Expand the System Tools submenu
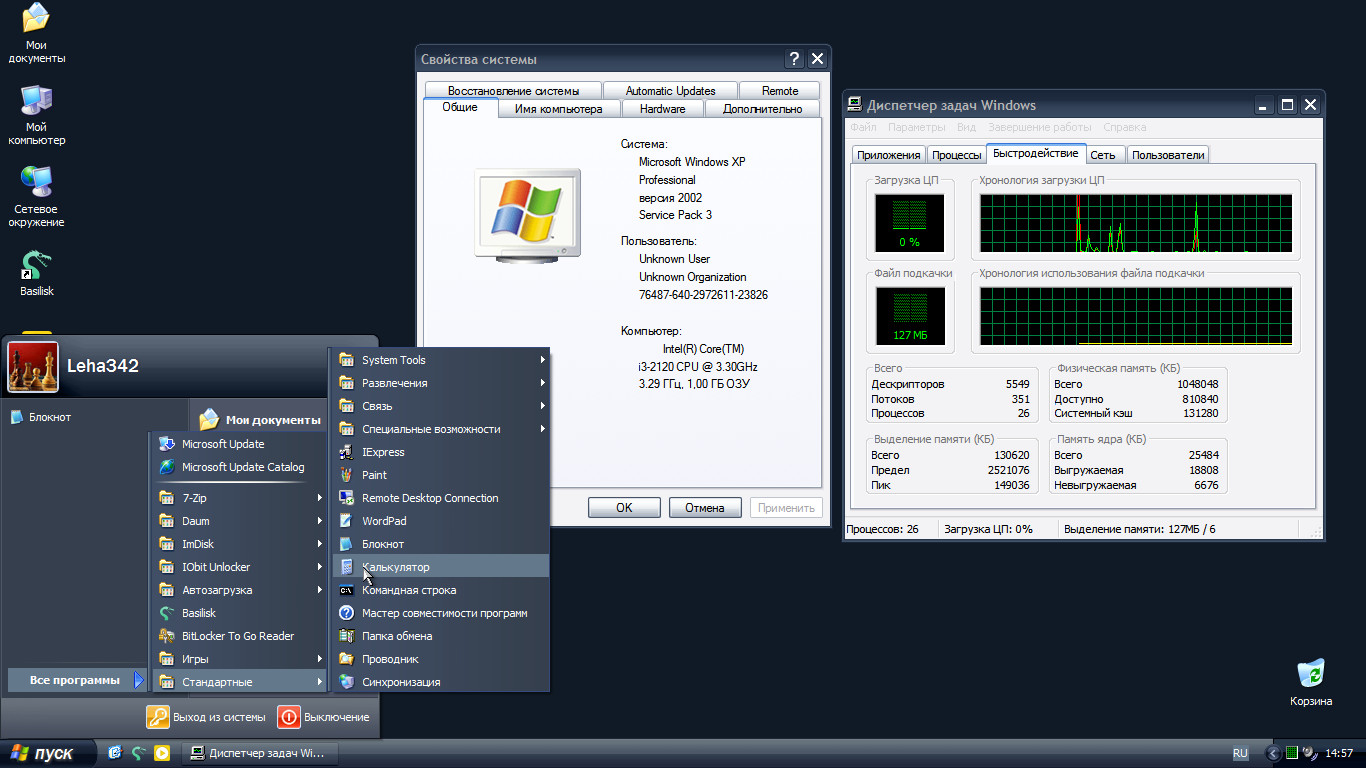1366x768 pixels. [441, 360]
